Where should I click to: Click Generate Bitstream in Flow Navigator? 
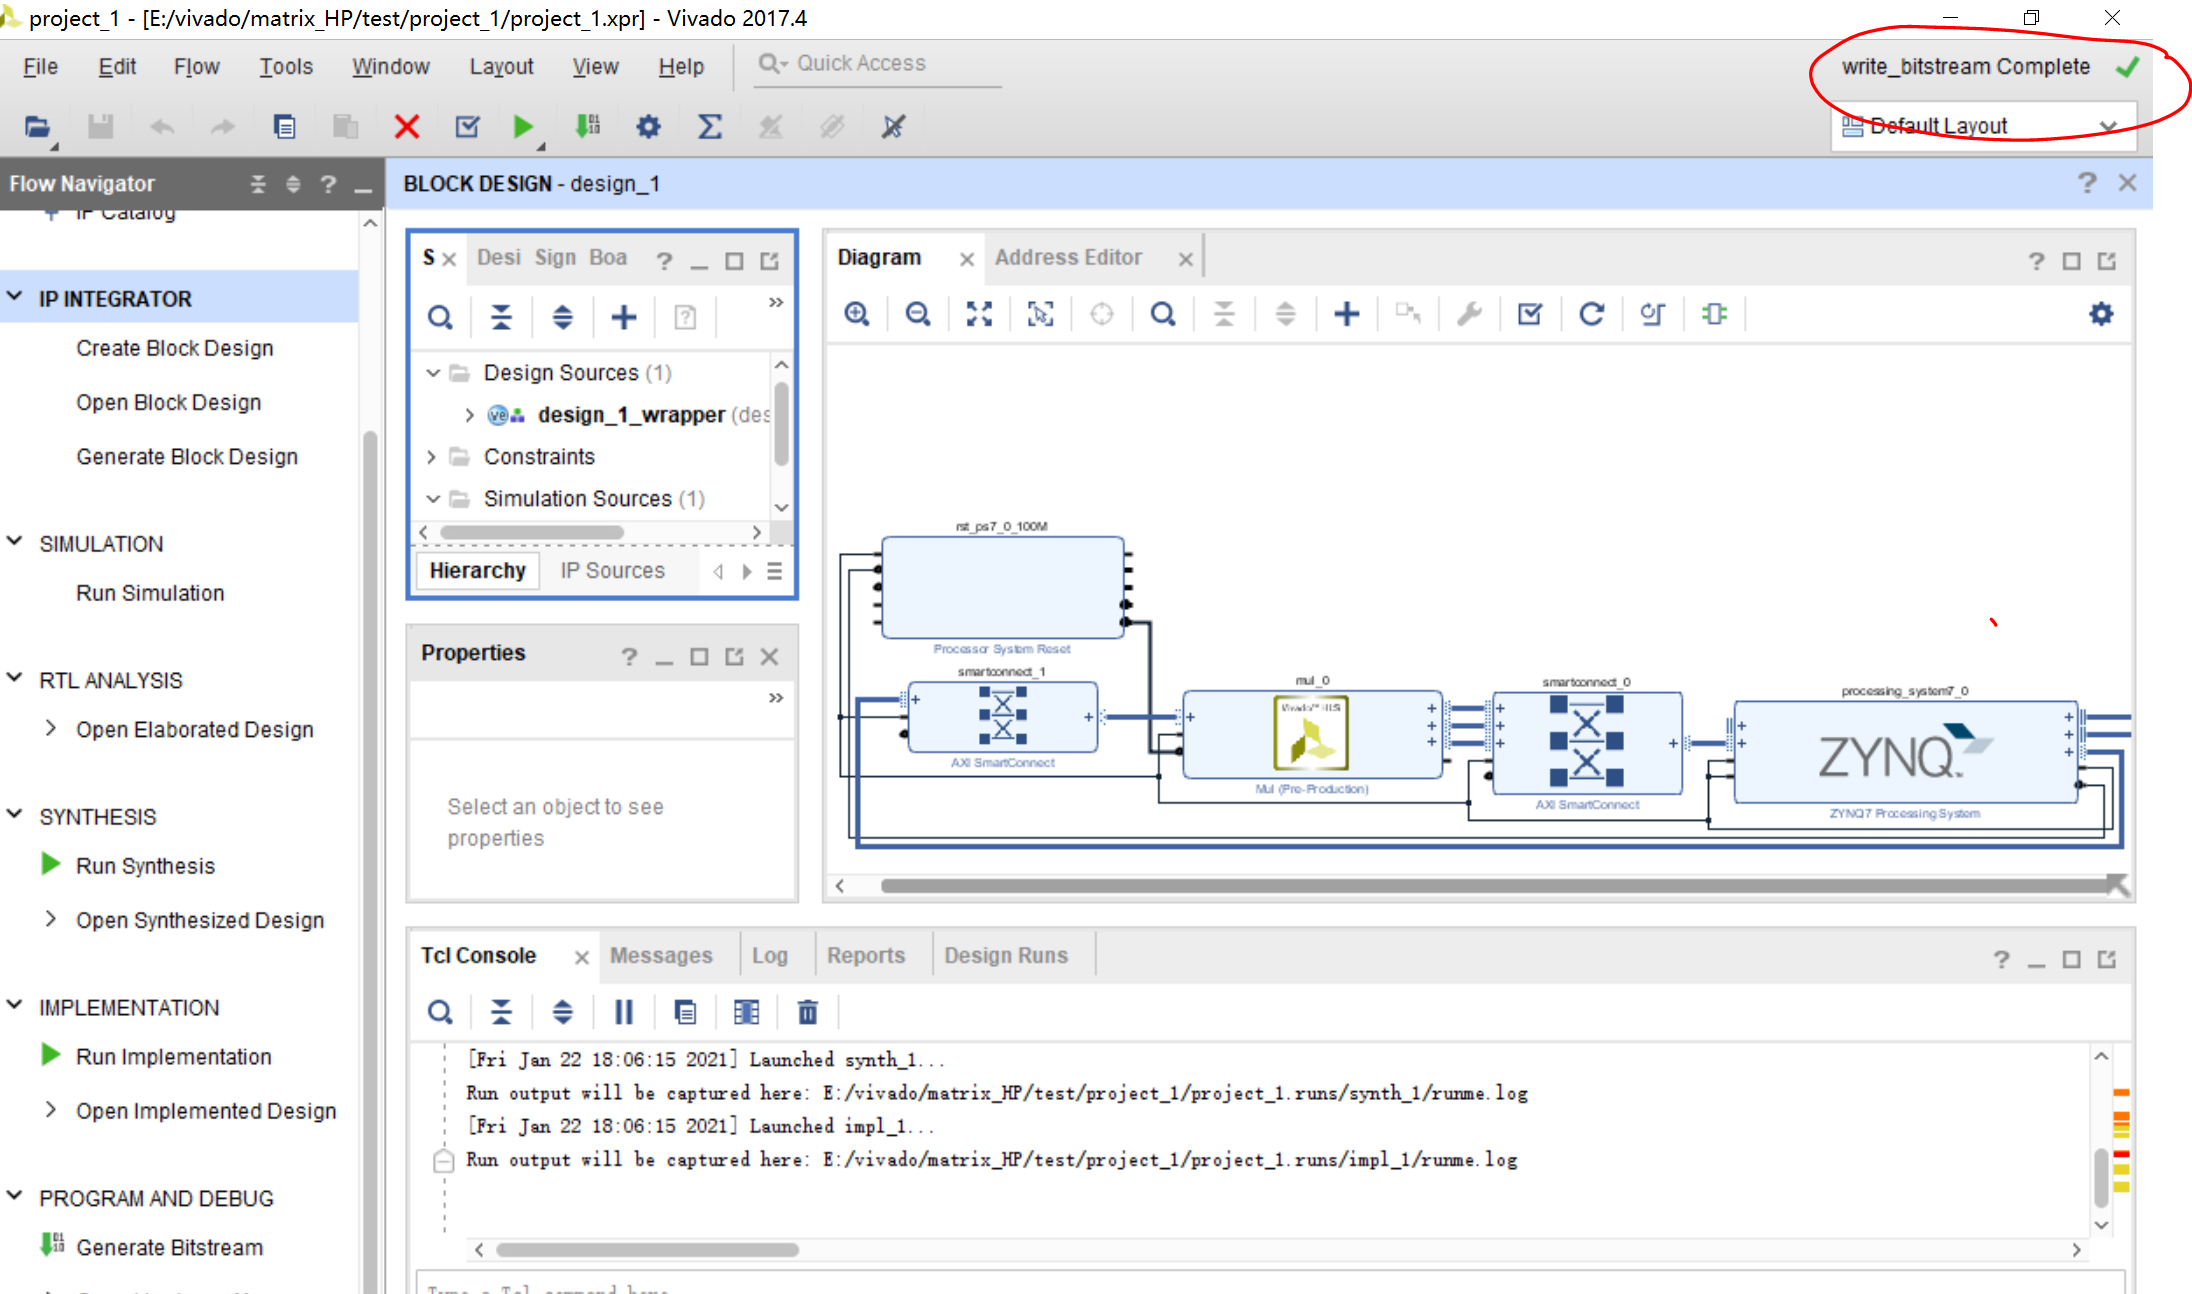click(169, 1247)
